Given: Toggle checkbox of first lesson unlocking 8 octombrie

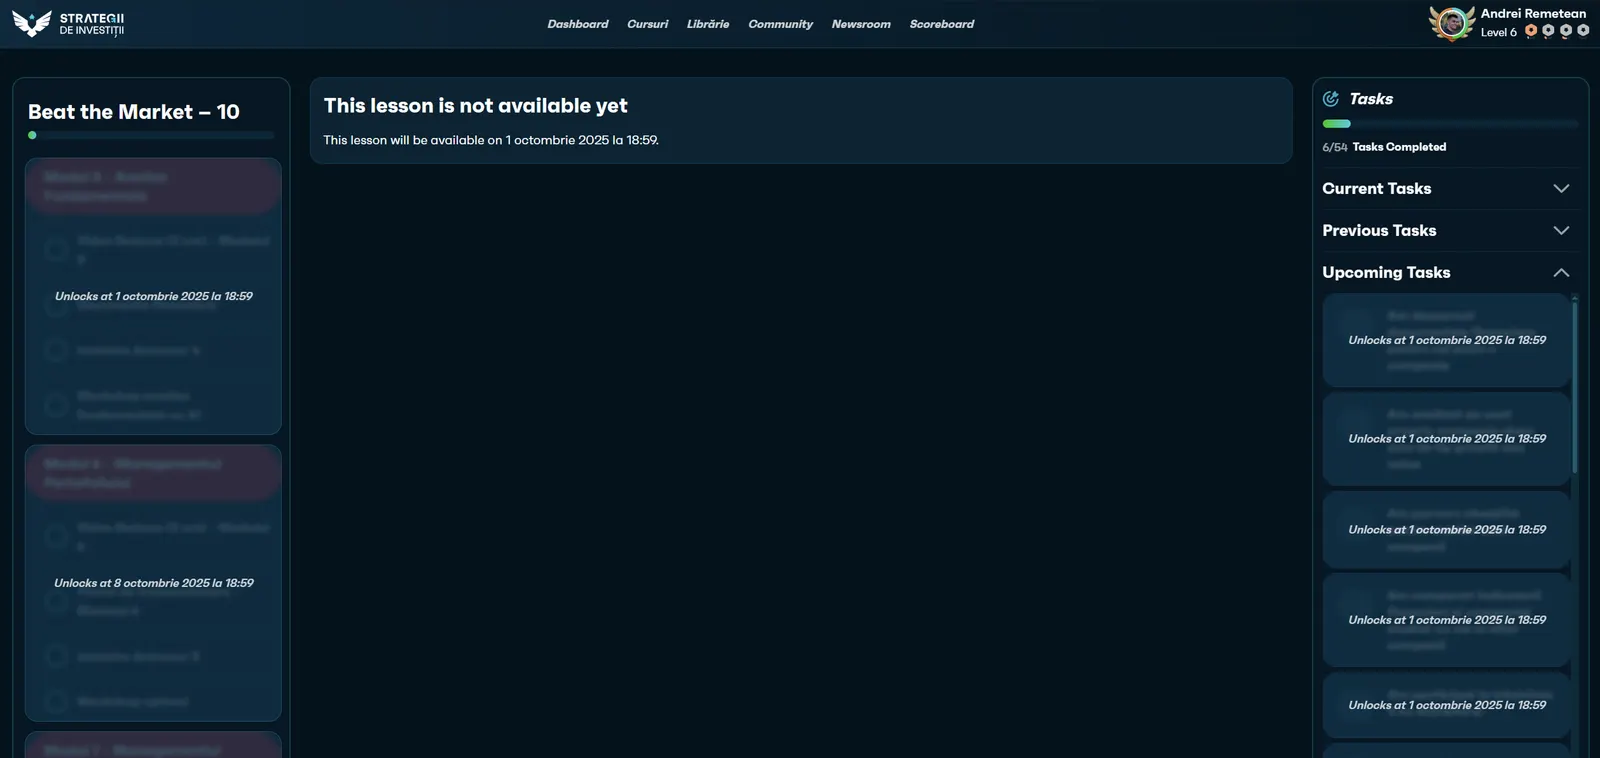Looking at the screenshot, I should point(56,536).
